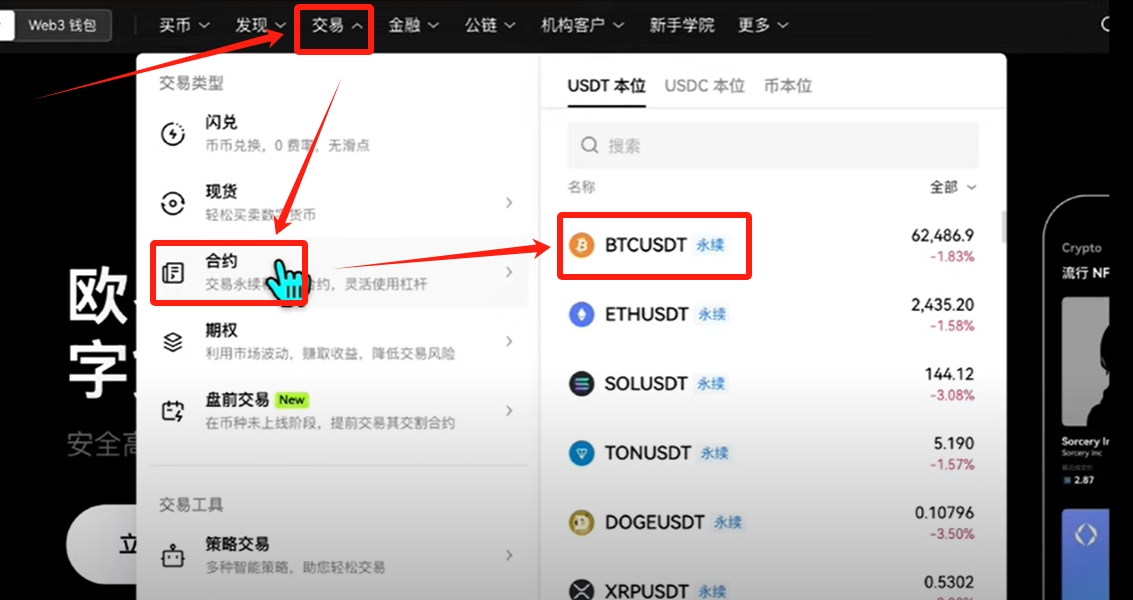Switch to the USDC 本位 tab
The image size is (1133, 600).
point(705,86)
